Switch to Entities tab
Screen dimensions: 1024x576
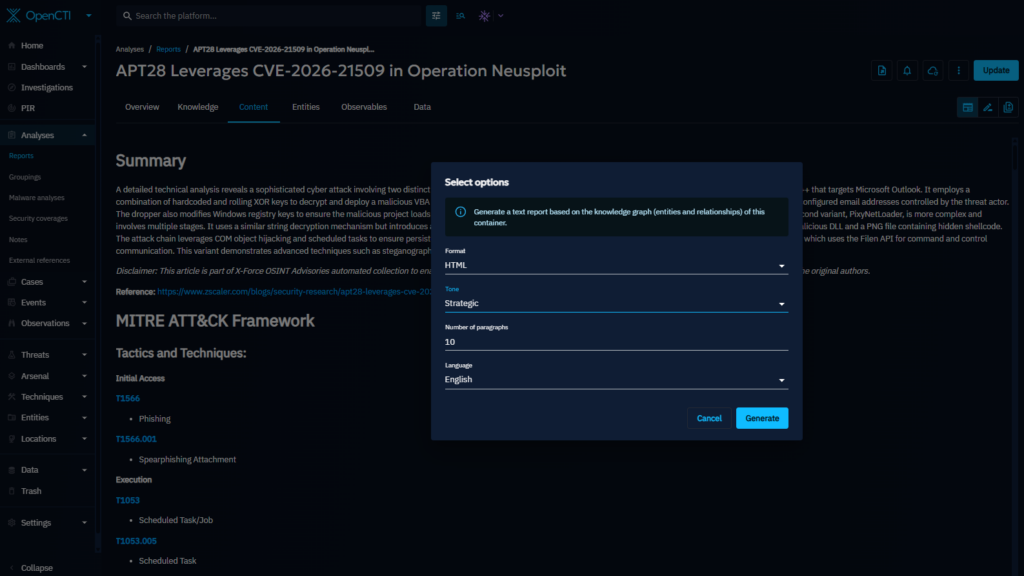coord(306,107)
